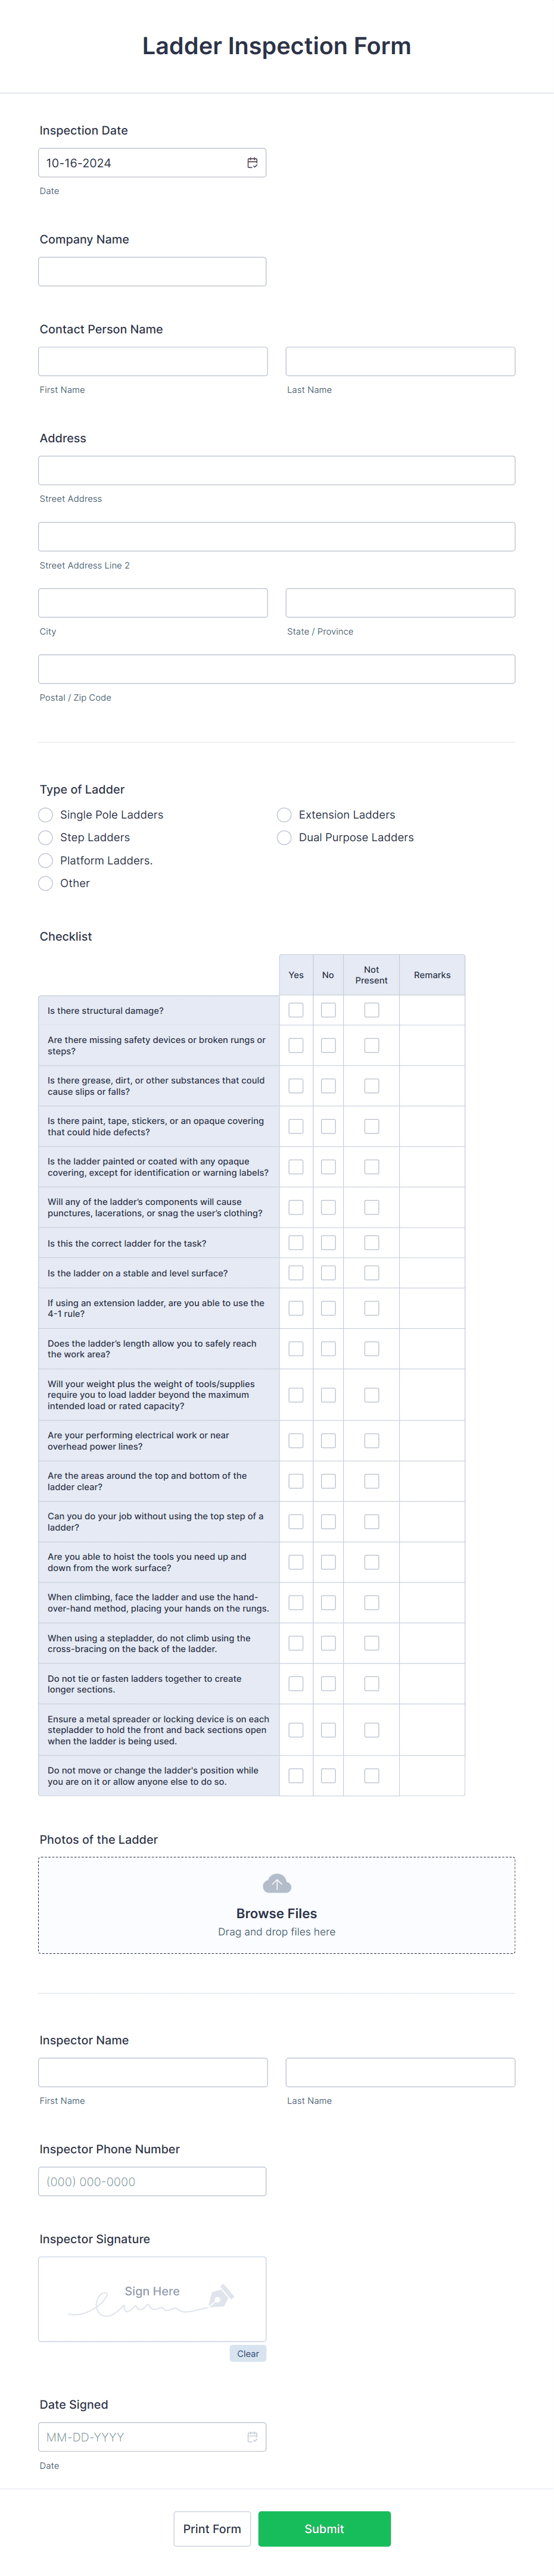This screenshot has height=2576, width=554.
Task: Check Yes for structural damage
Action: click(296, 1010)
